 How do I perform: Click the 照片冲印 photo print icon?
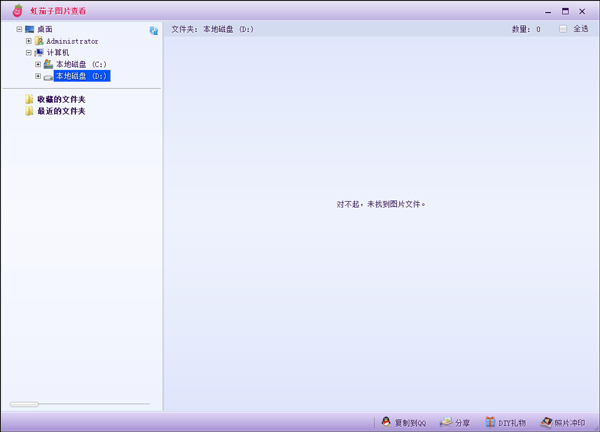pos(546,423)
